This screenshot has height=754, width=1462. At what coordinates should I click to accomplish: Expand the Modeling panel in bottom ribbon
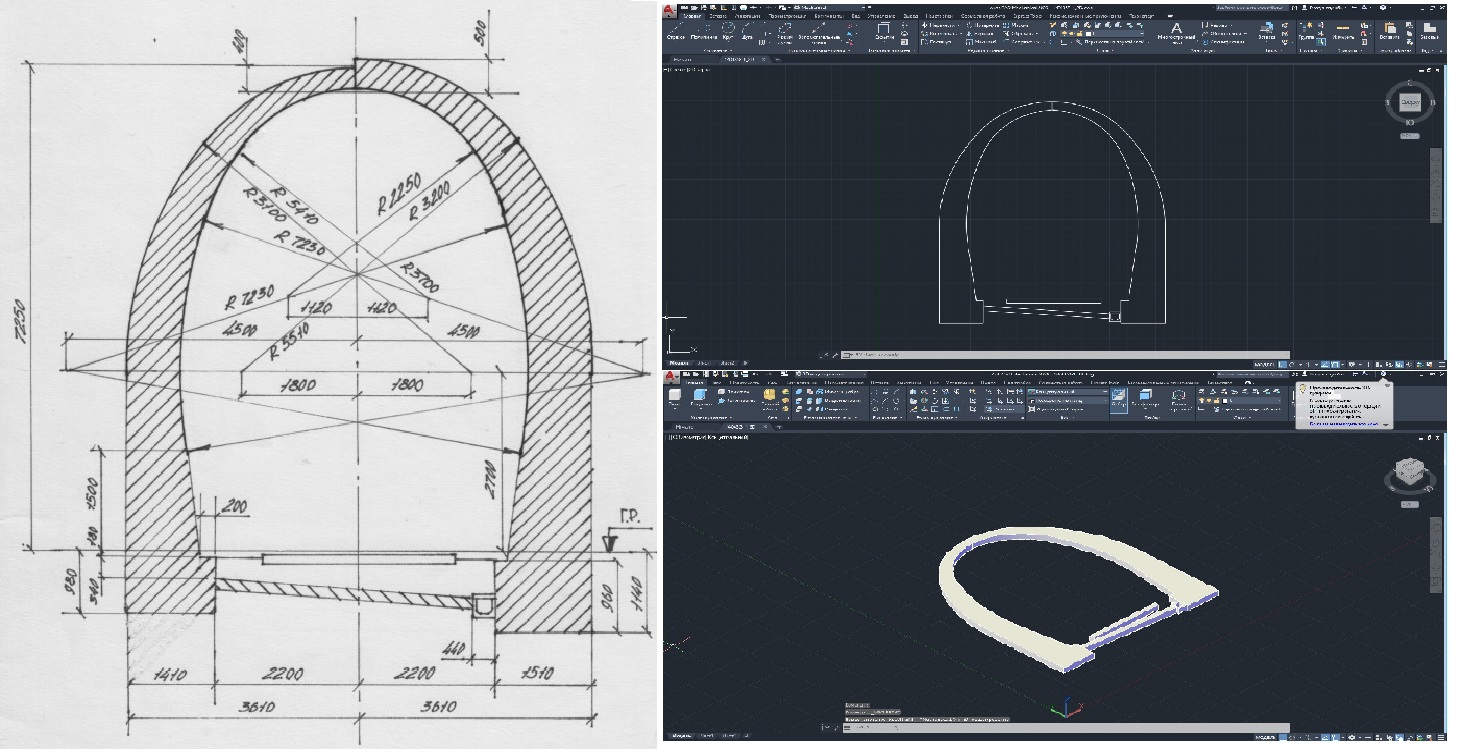712,418
